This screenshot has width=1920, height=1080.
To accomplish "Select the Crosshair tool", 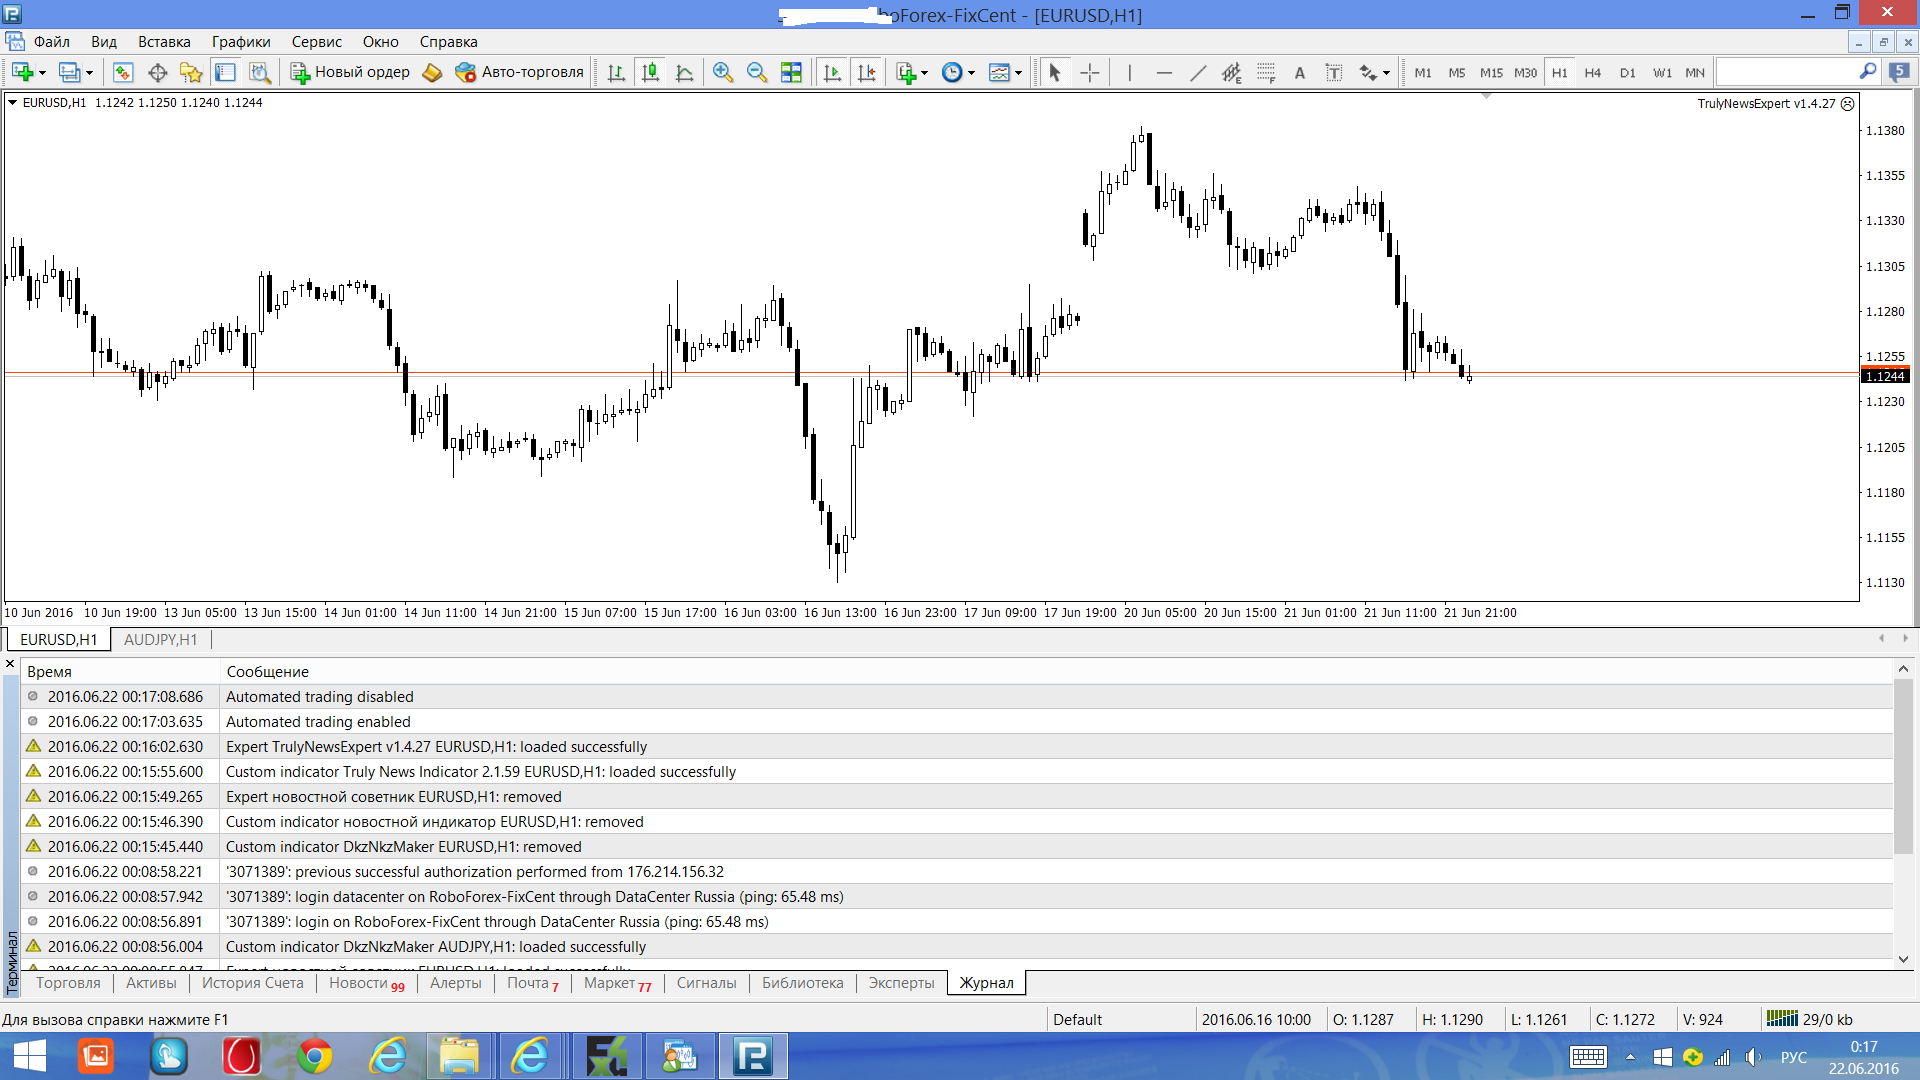I will tap(1090, 72).
